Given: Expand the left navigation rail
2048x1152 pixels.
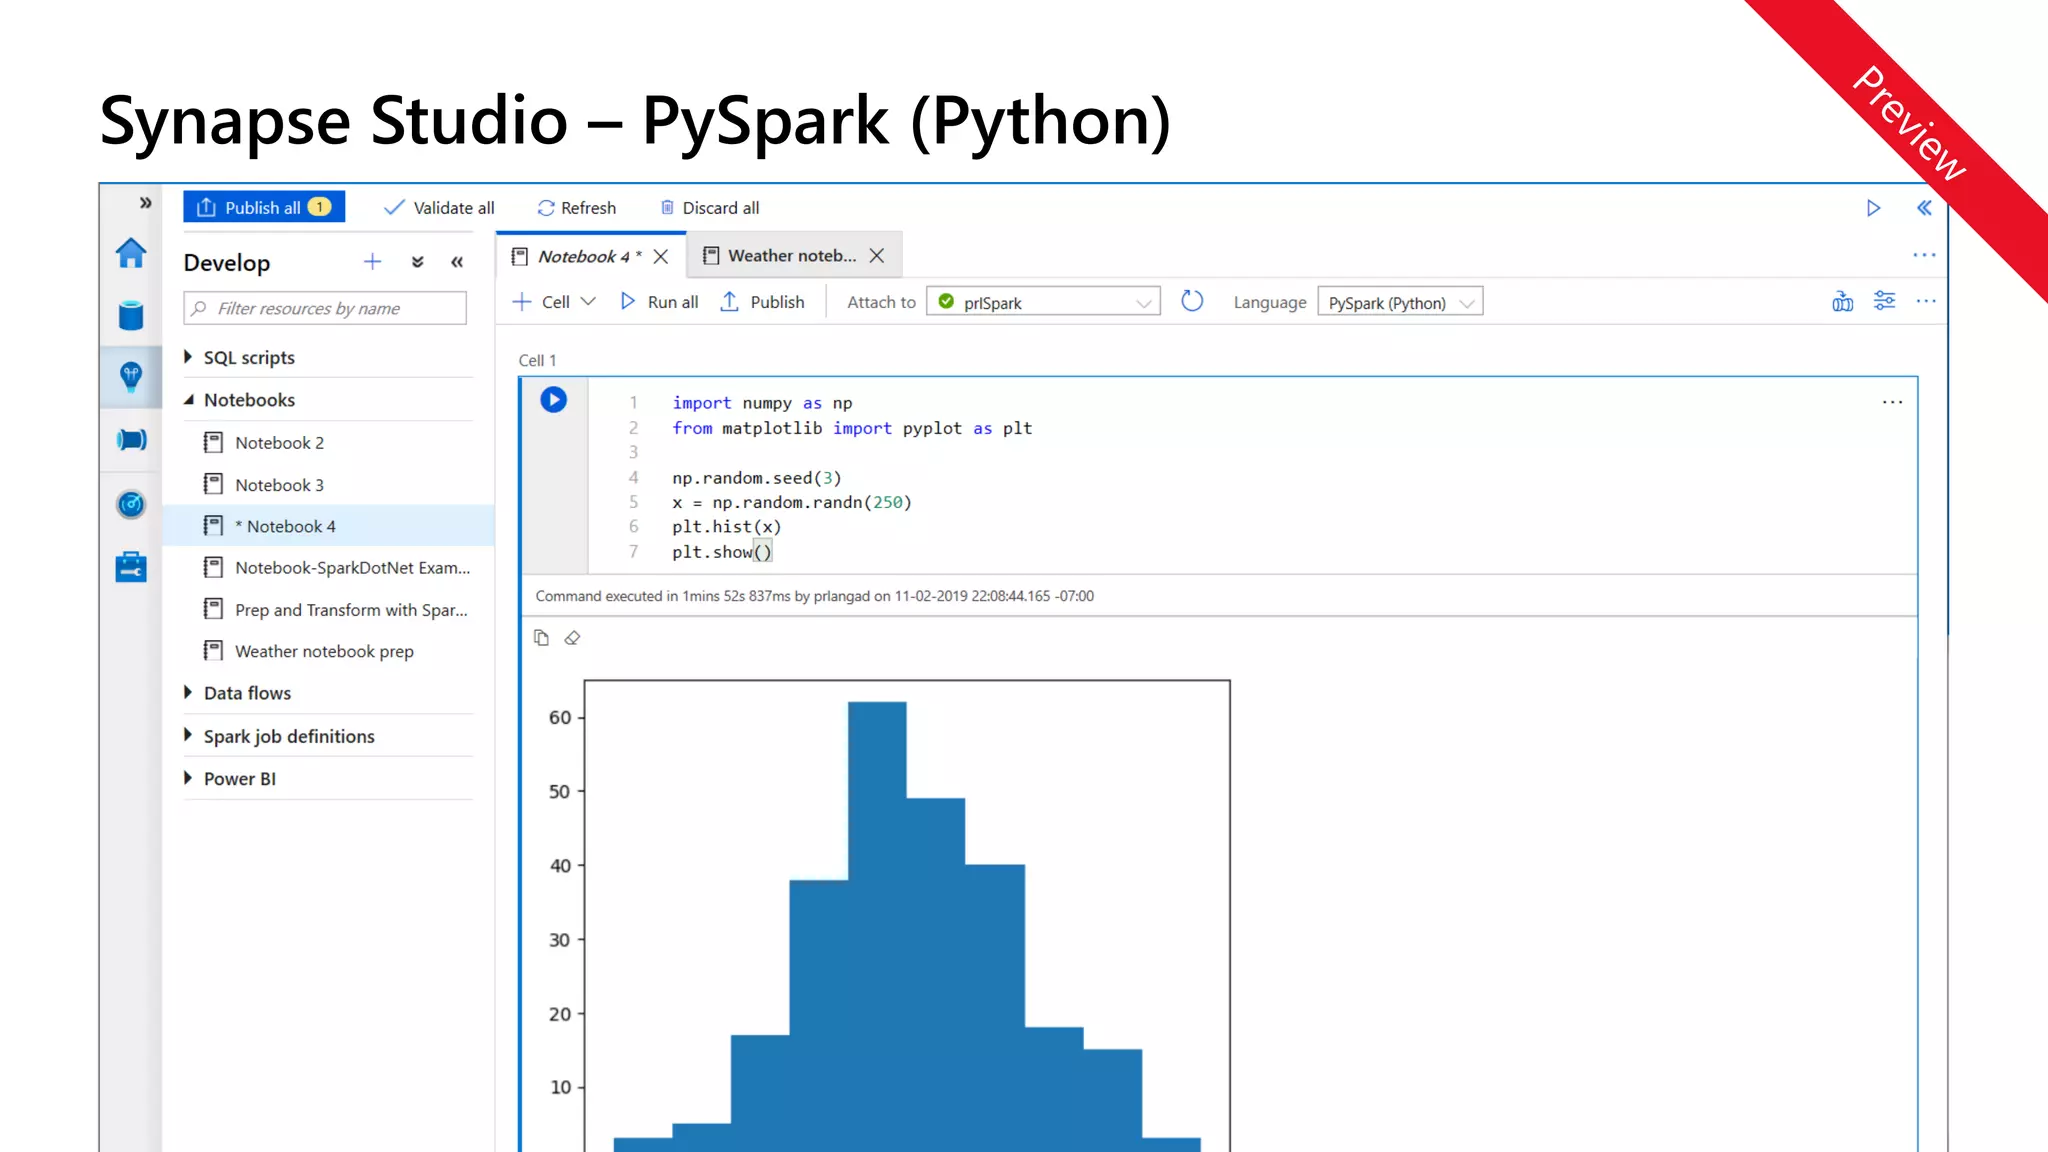Looking at the screenshot, I should tap(145, 203).
